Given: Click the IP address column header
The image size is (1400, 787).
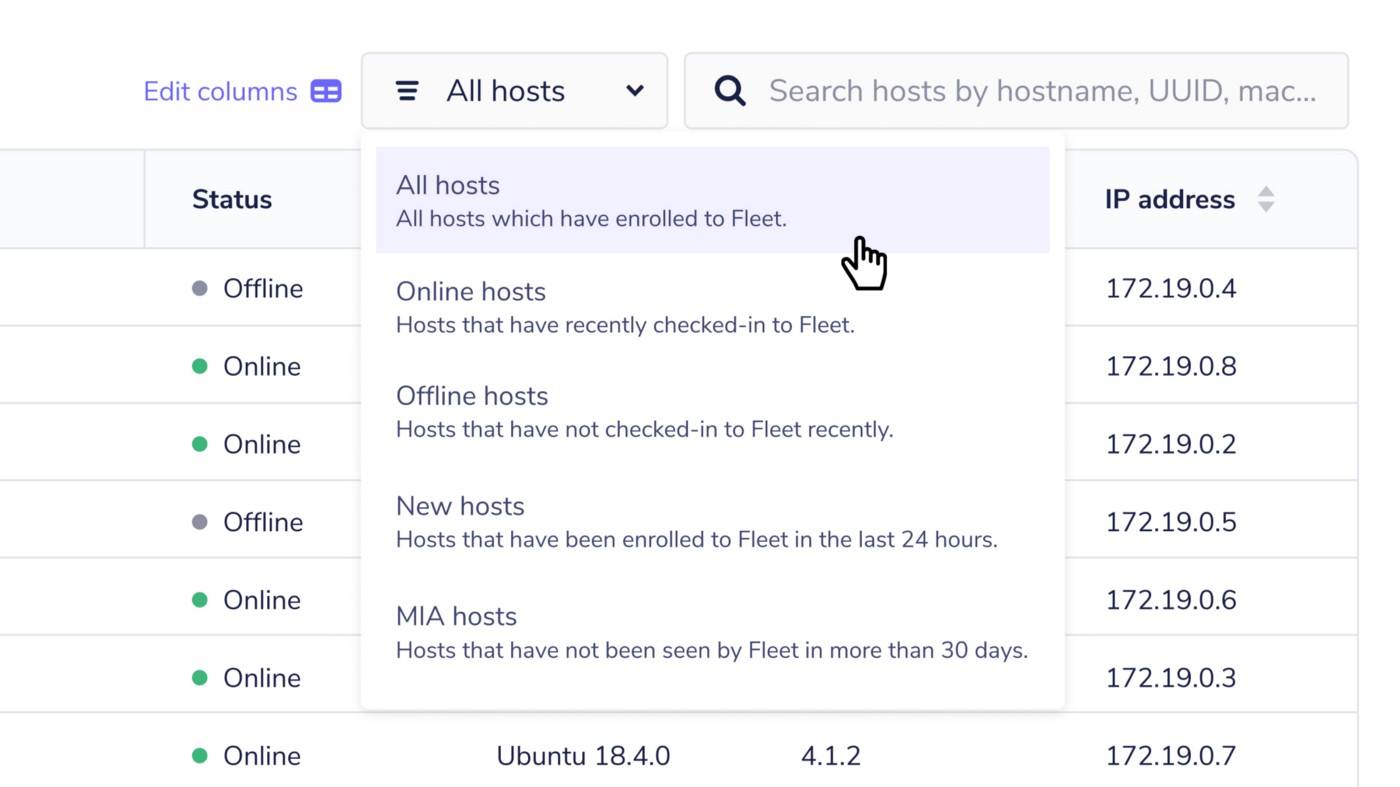Looking at the screenshot, I should pos(1170,199).
